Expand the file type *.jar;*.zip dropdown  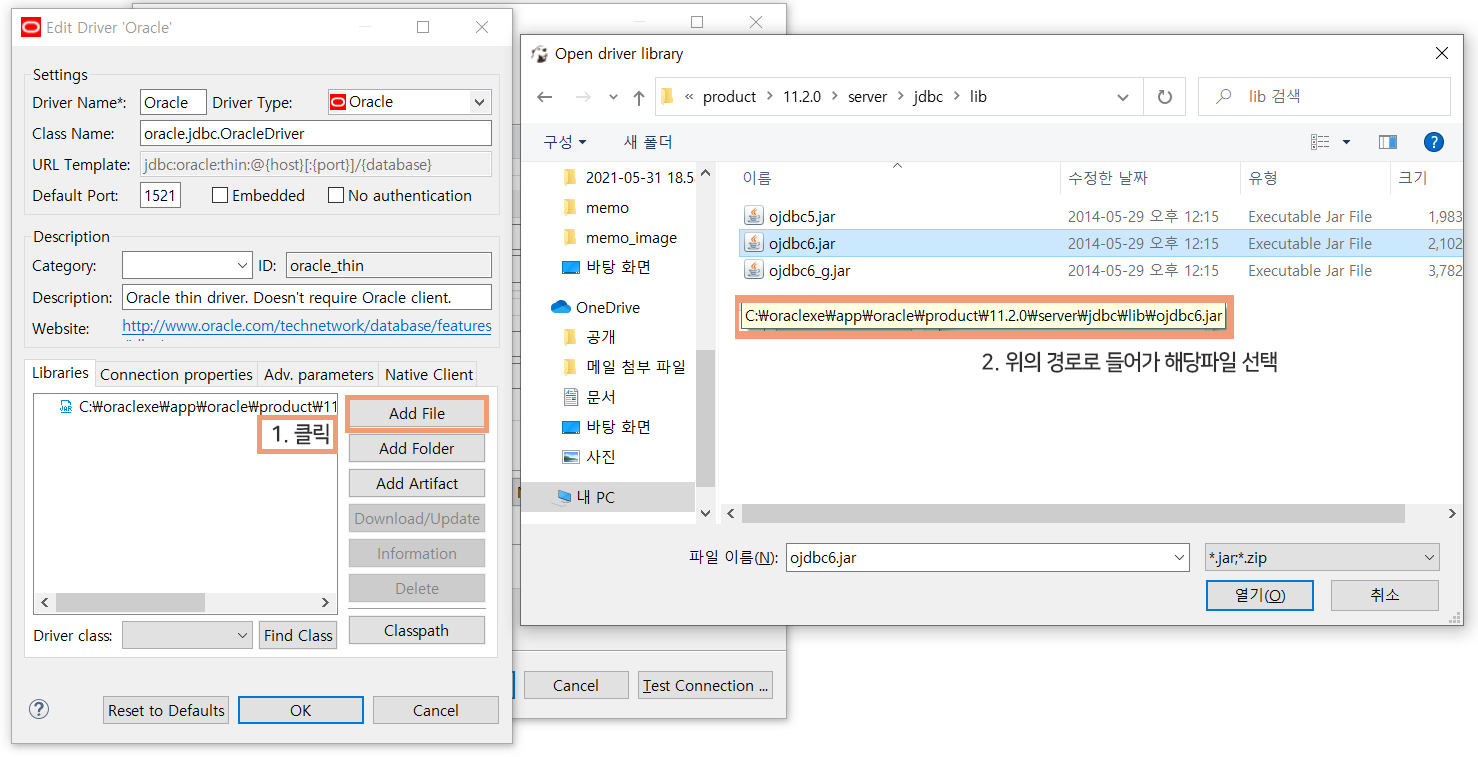coord(1321,558)
